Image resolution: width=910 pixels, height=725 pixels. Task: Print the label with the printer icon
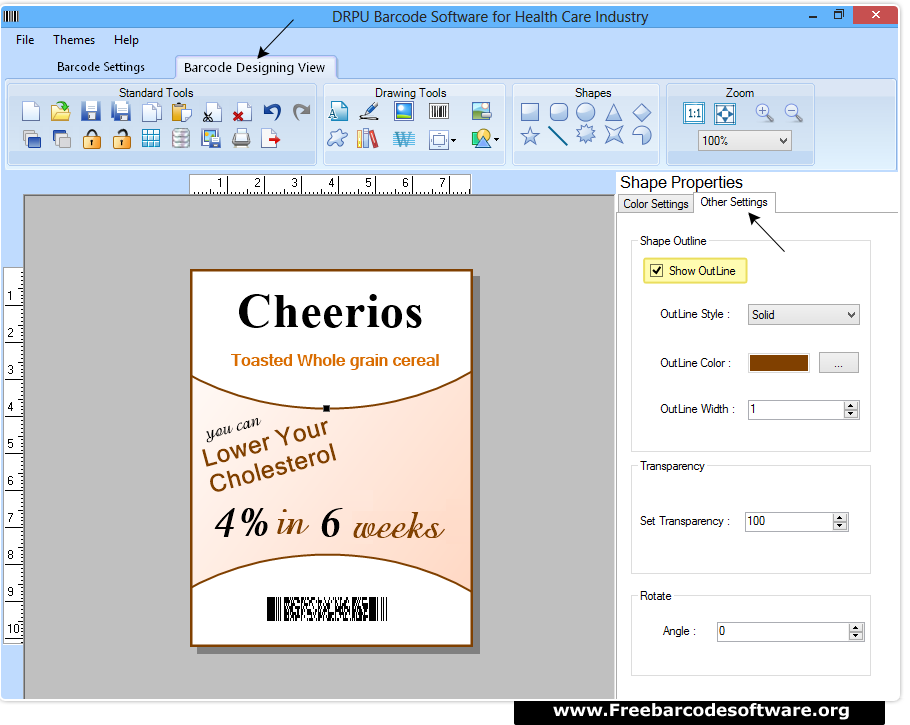[241, 139]
